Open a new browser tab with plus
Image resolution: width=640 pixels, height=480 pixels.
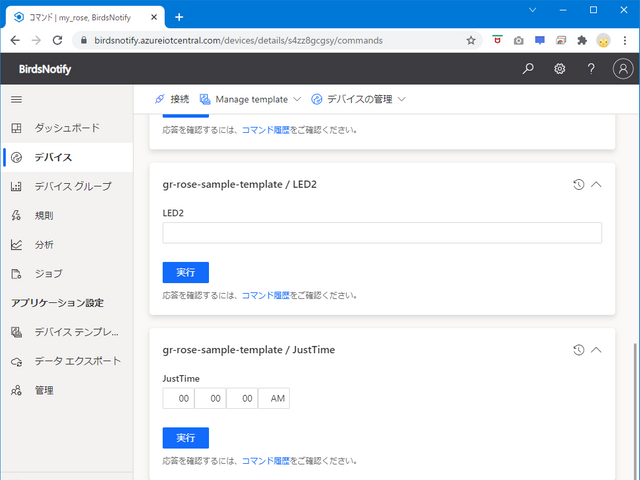coord(179,17)
